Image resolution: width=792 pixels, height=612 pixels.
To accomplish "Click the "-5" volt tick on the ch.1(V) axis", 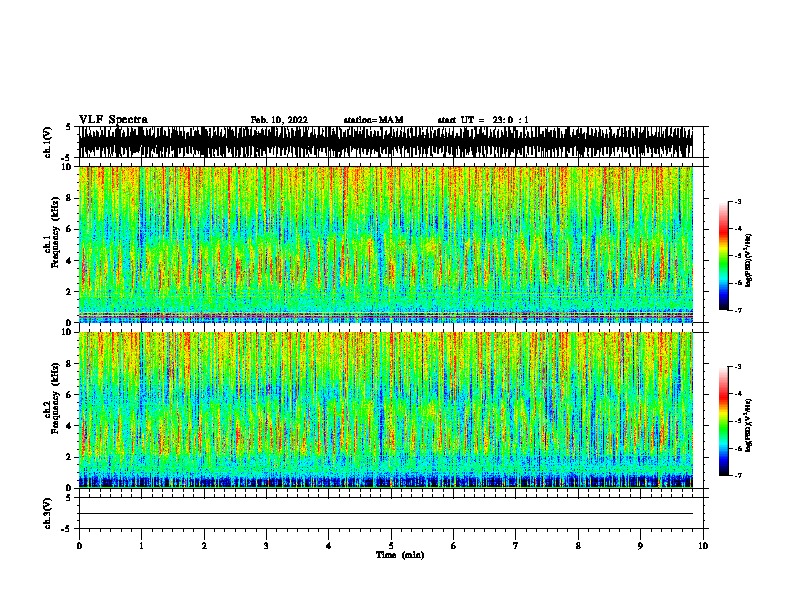I will pyautogui.click(x=67, y=158).
